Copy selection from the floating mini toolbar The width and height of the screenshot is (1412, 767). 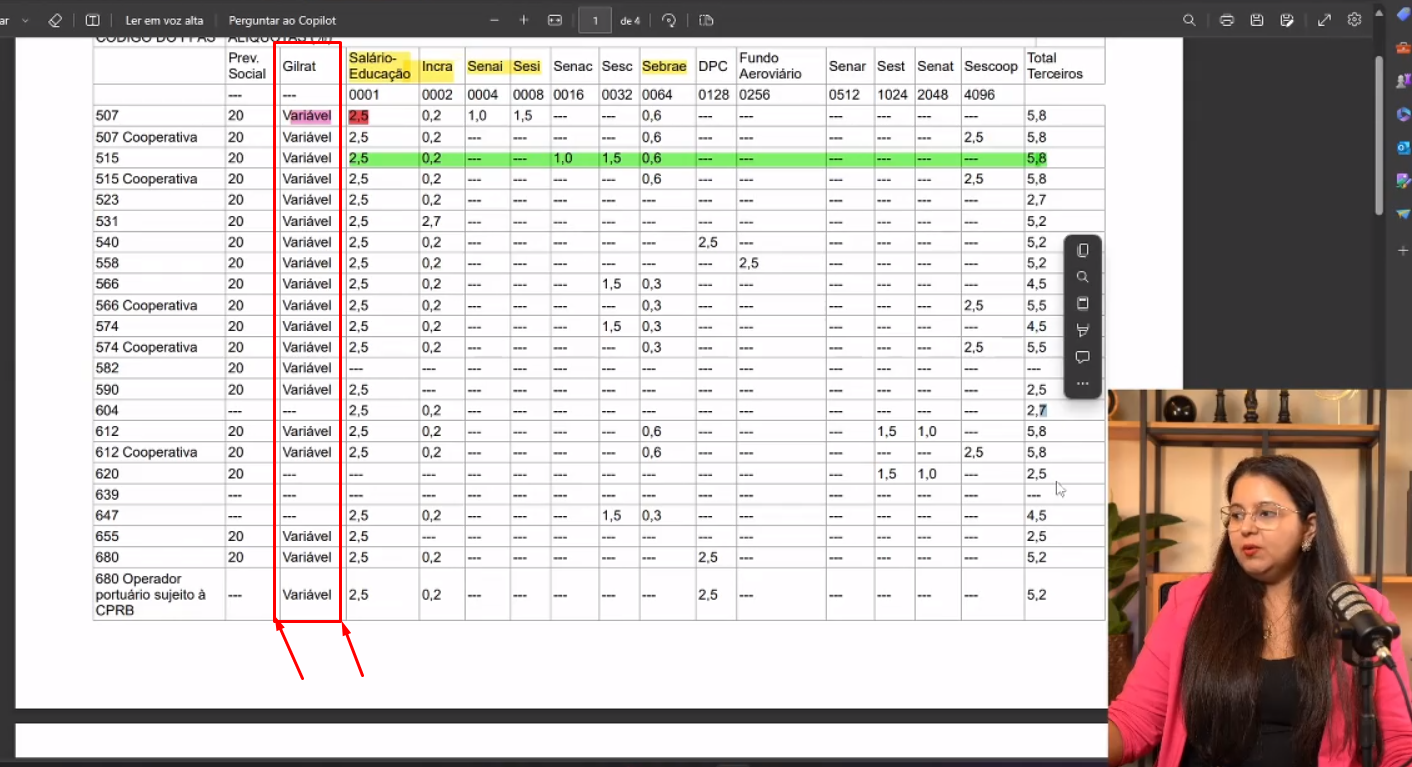(1082, 250)
